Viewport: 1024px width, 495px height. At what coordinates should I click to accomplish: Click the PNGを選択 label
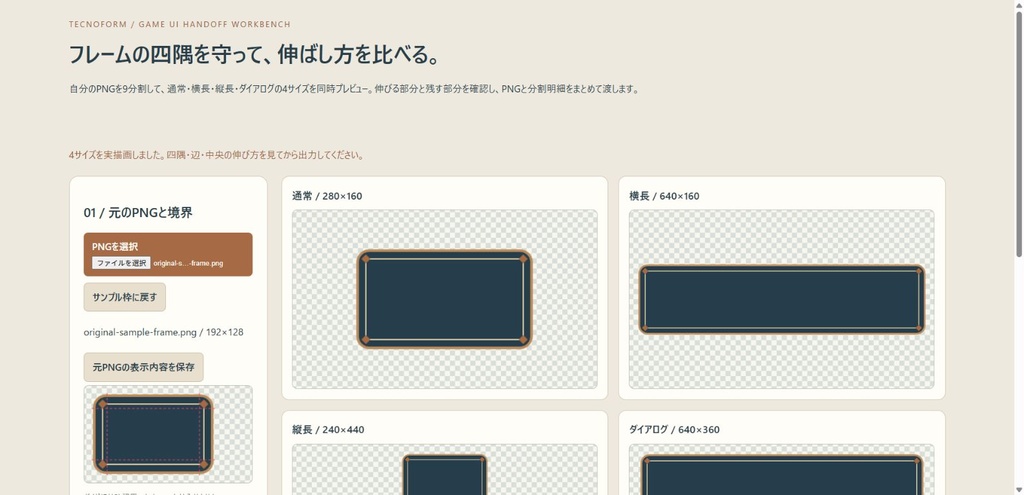(x=115, y=247)
